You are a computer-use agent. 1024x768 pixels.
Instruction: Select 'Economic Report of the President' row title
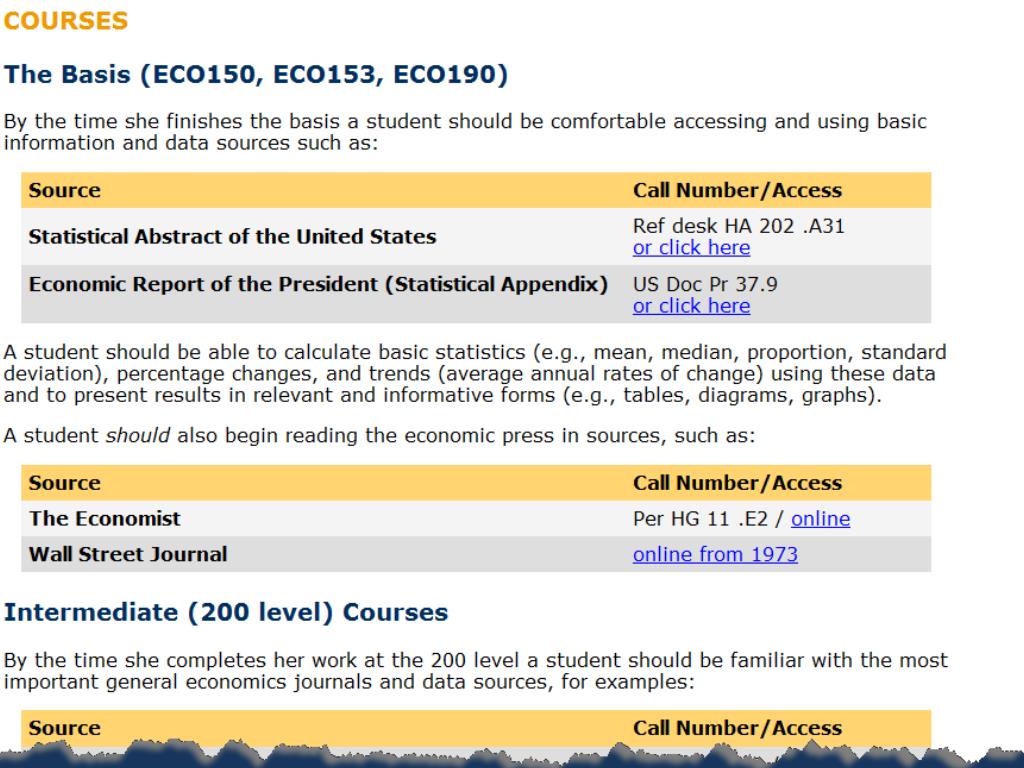(x=318, y=285)
